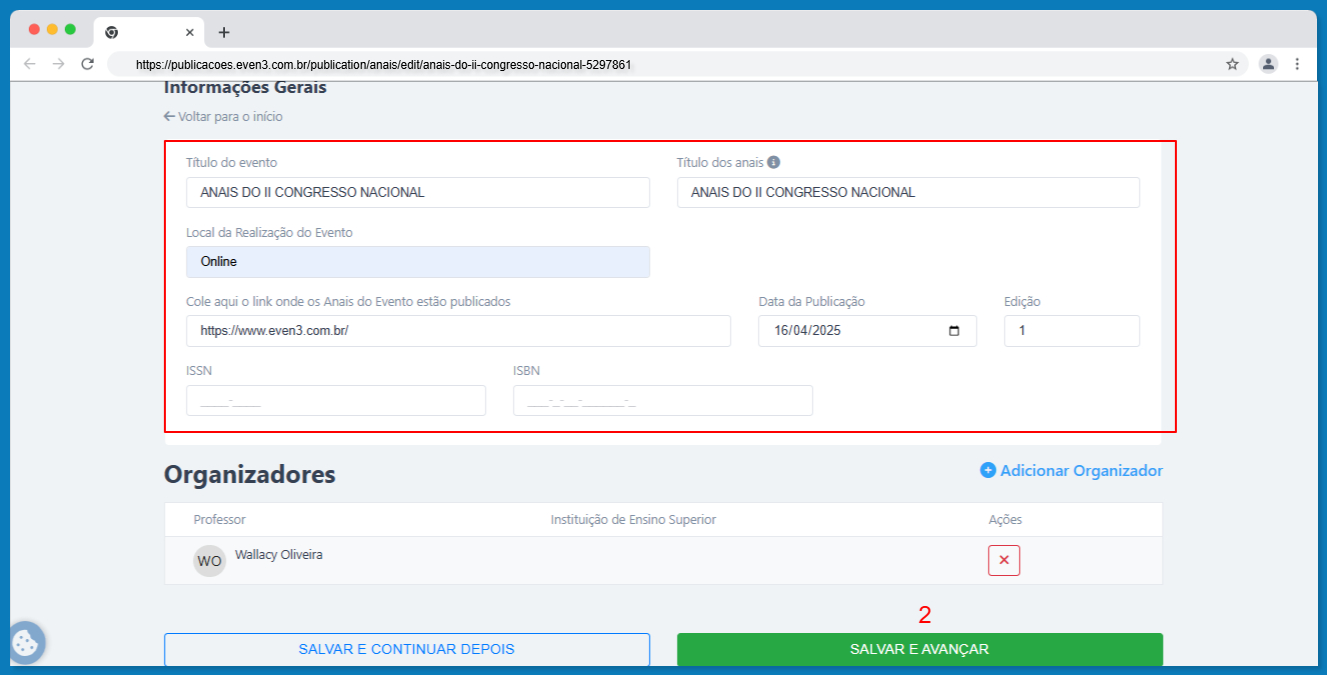This screenshot has height=675, width=1327.
Task: Click the browser address bar URL
Action: [383, 64]
